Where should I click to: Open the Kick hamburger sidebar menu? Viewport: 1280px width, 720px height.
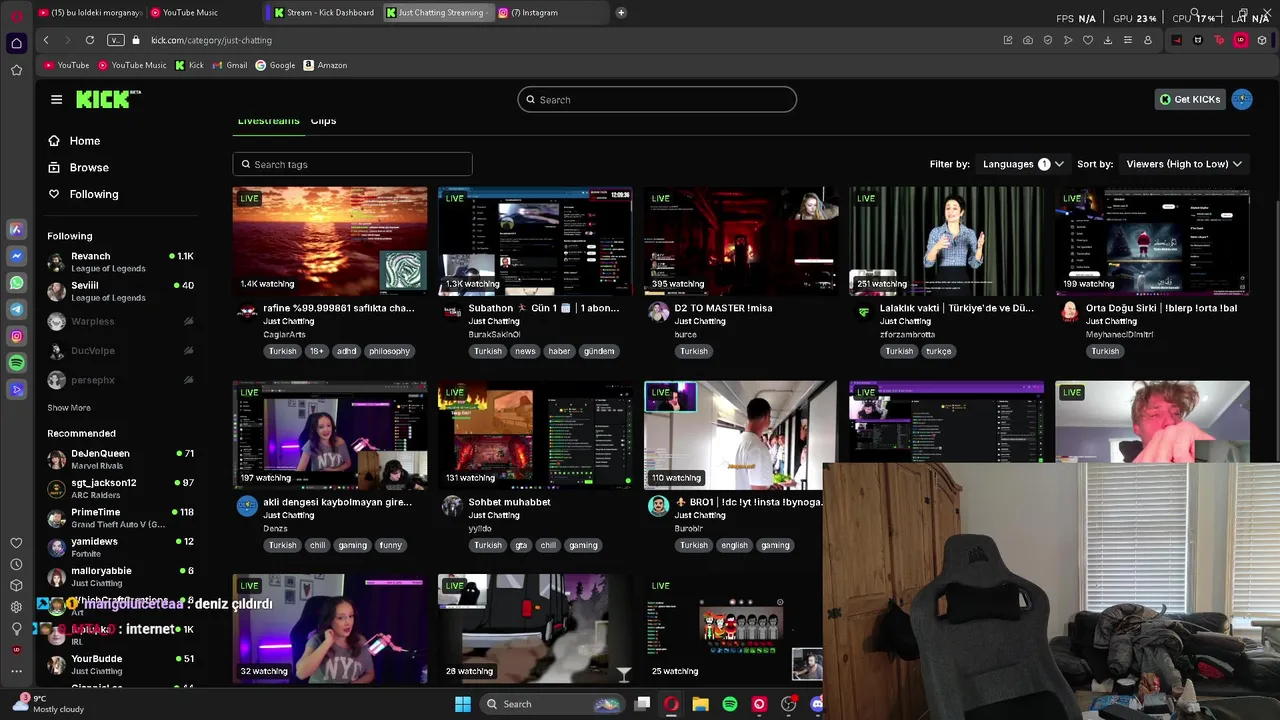click(56, 99)
